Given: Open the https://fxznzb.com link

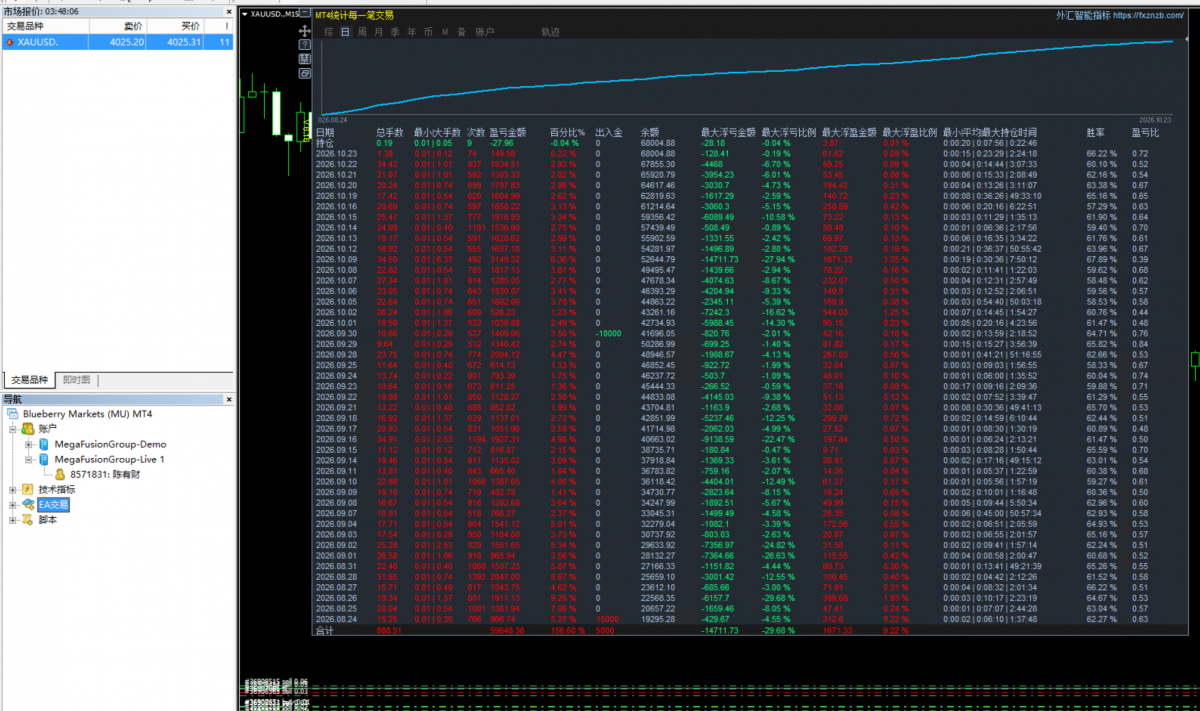Looking at the screenshot, I should pyautogui.click(x=1148, y=15).
